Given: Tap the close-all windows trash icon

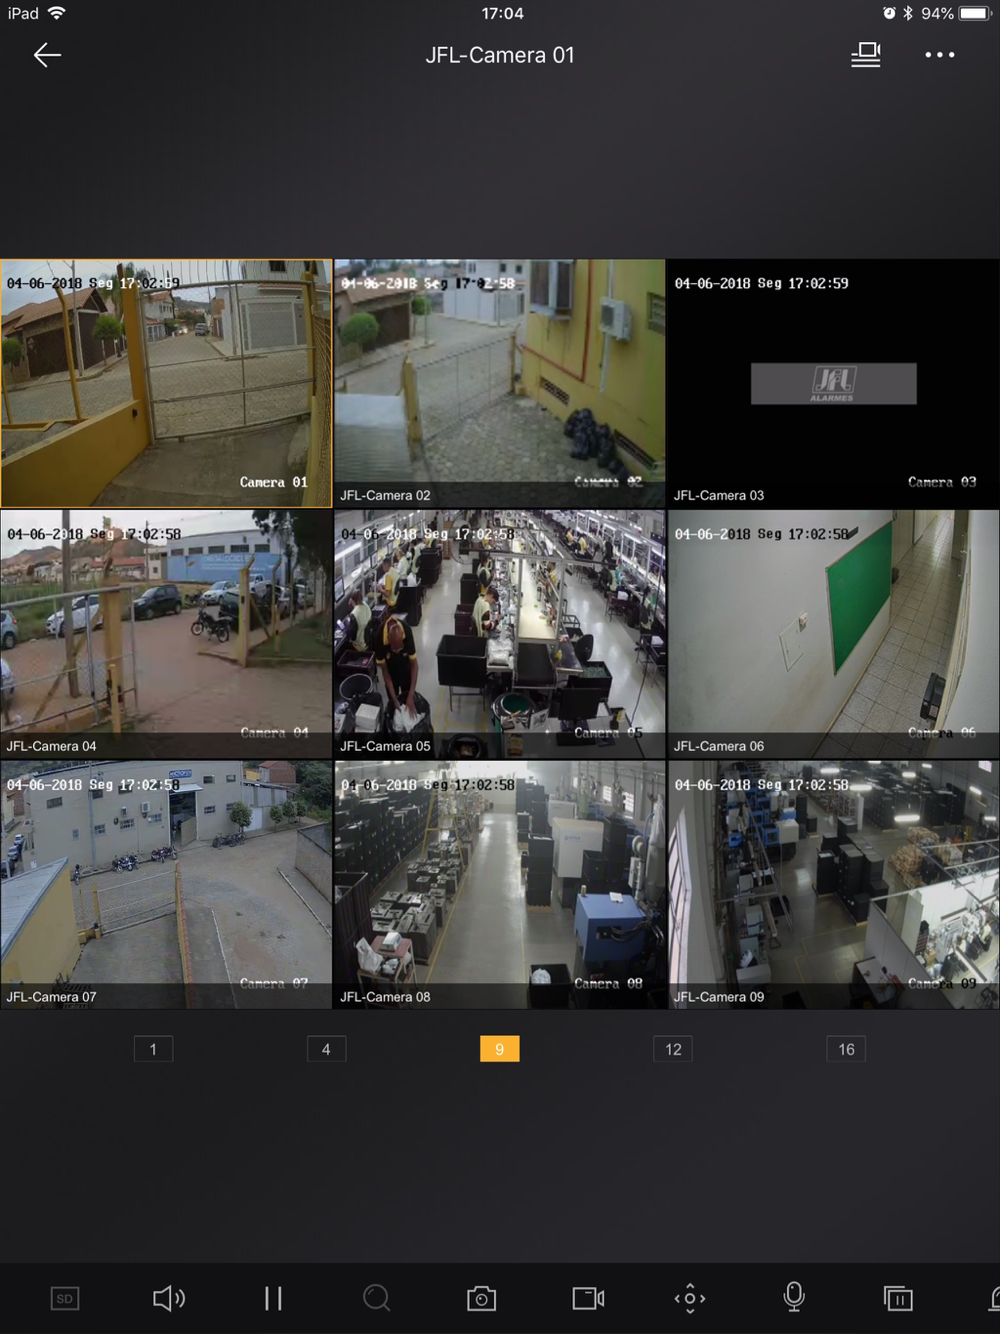Looking at the screenshot, I should pyautogui.click(x=898, y=1298).
